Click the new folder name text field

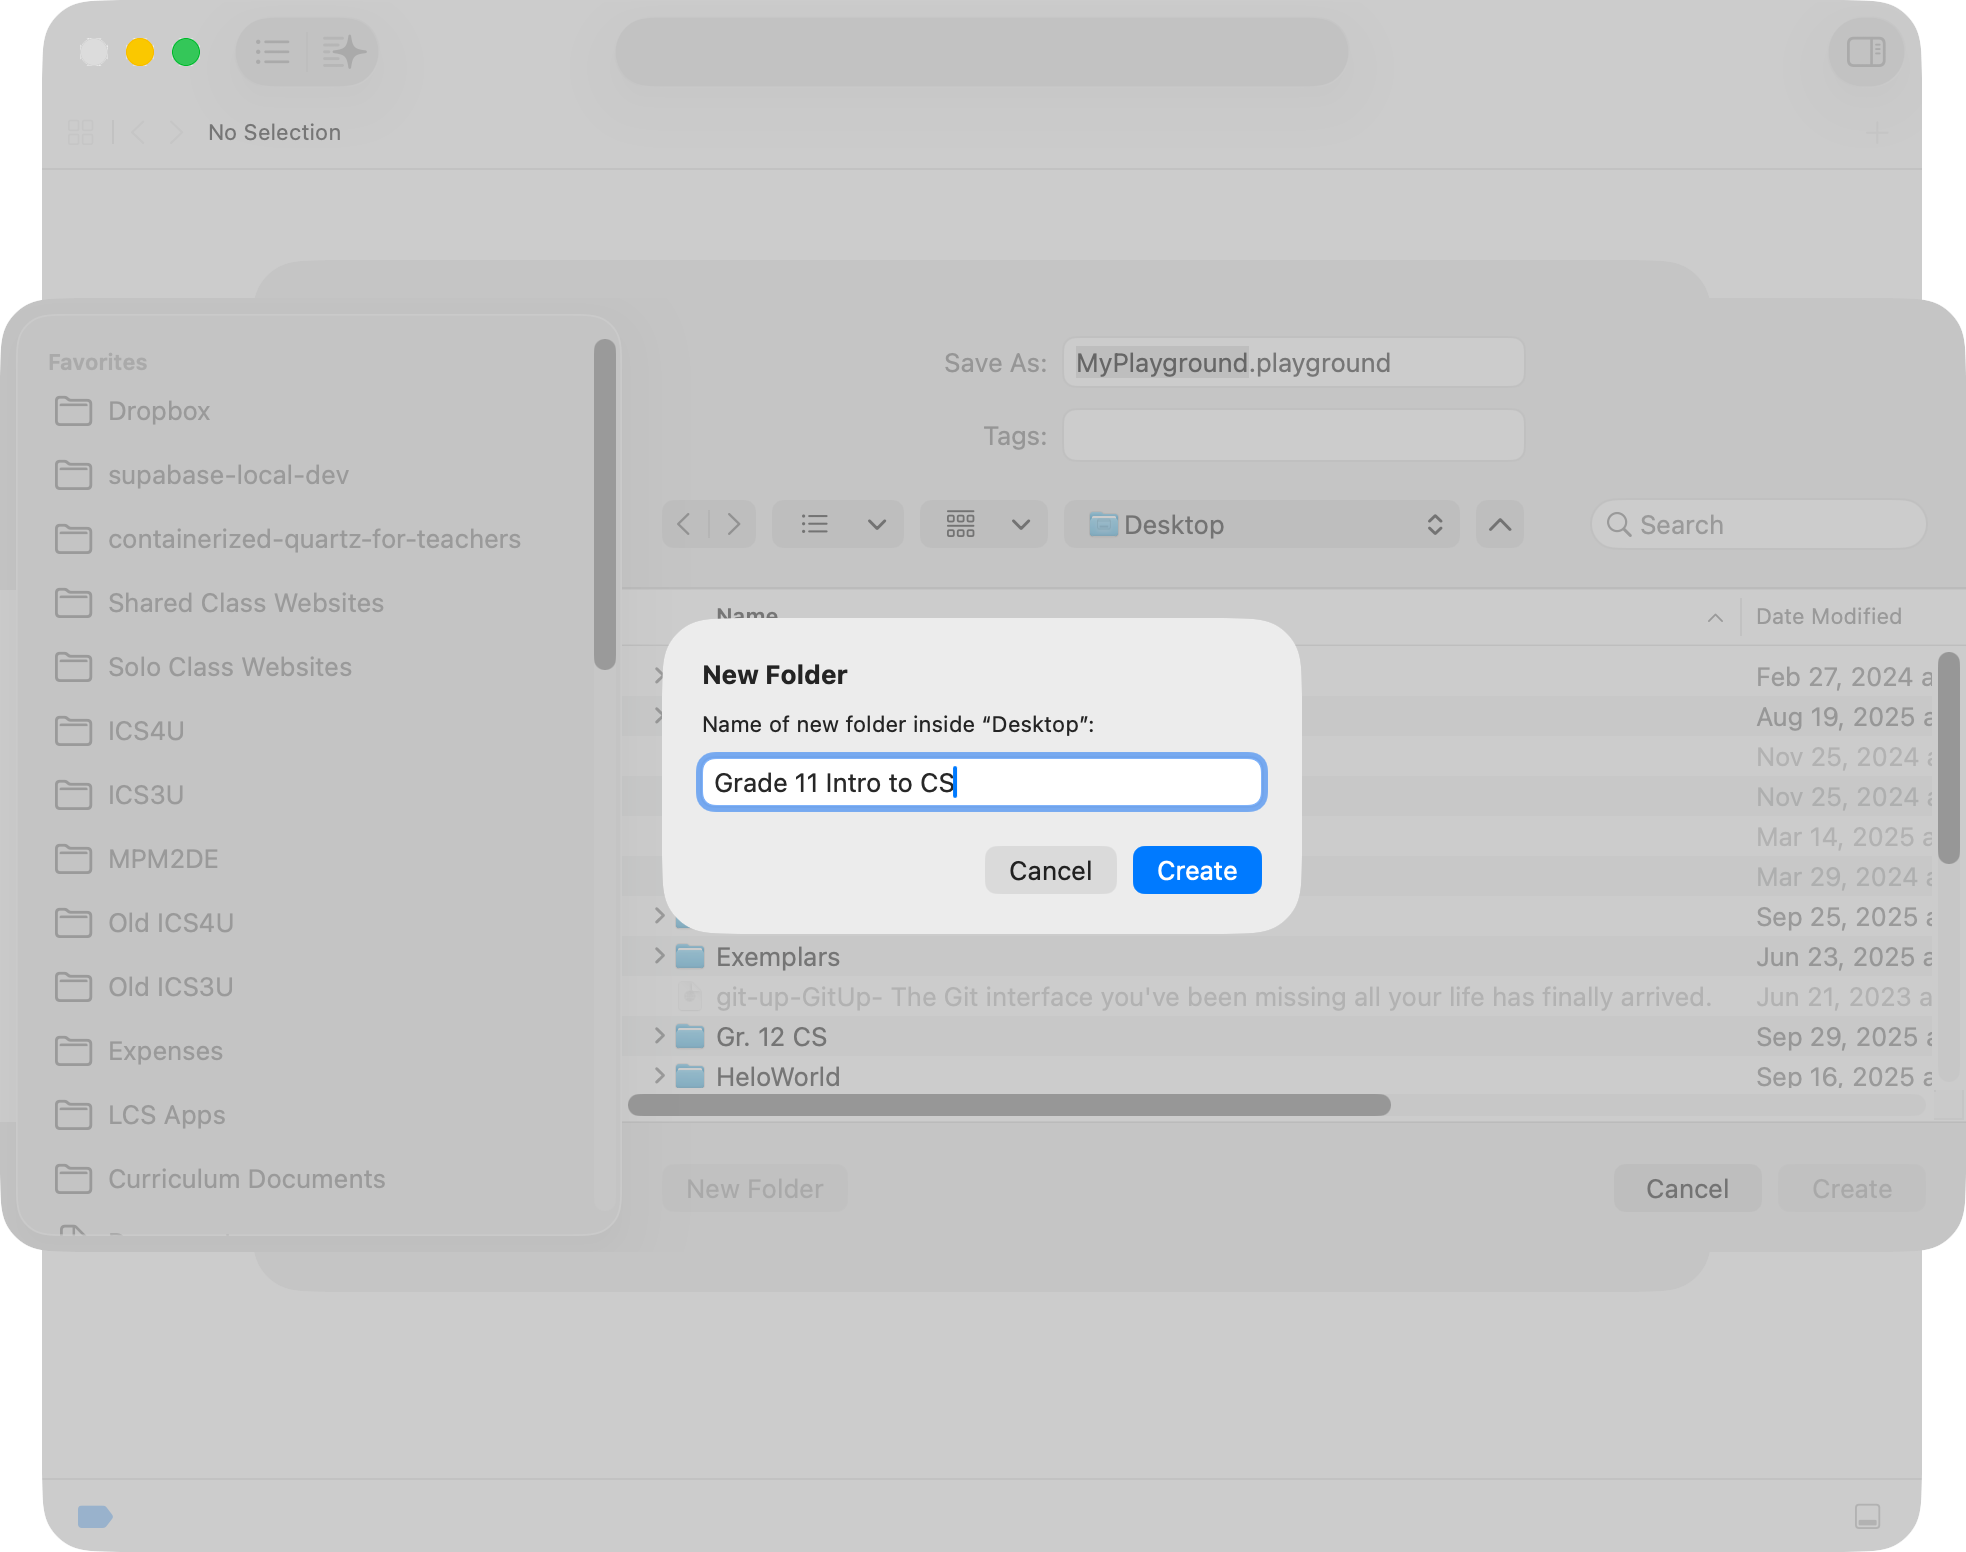tap(981, 782)
